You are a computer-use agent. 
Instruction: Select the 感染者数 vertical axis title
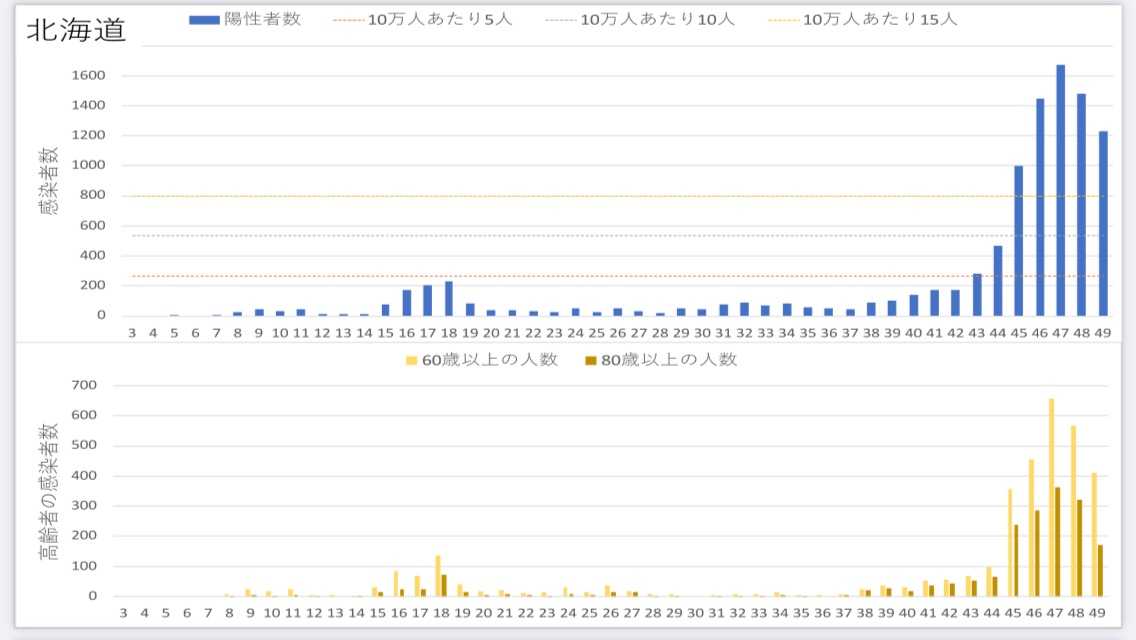(50, 183)
